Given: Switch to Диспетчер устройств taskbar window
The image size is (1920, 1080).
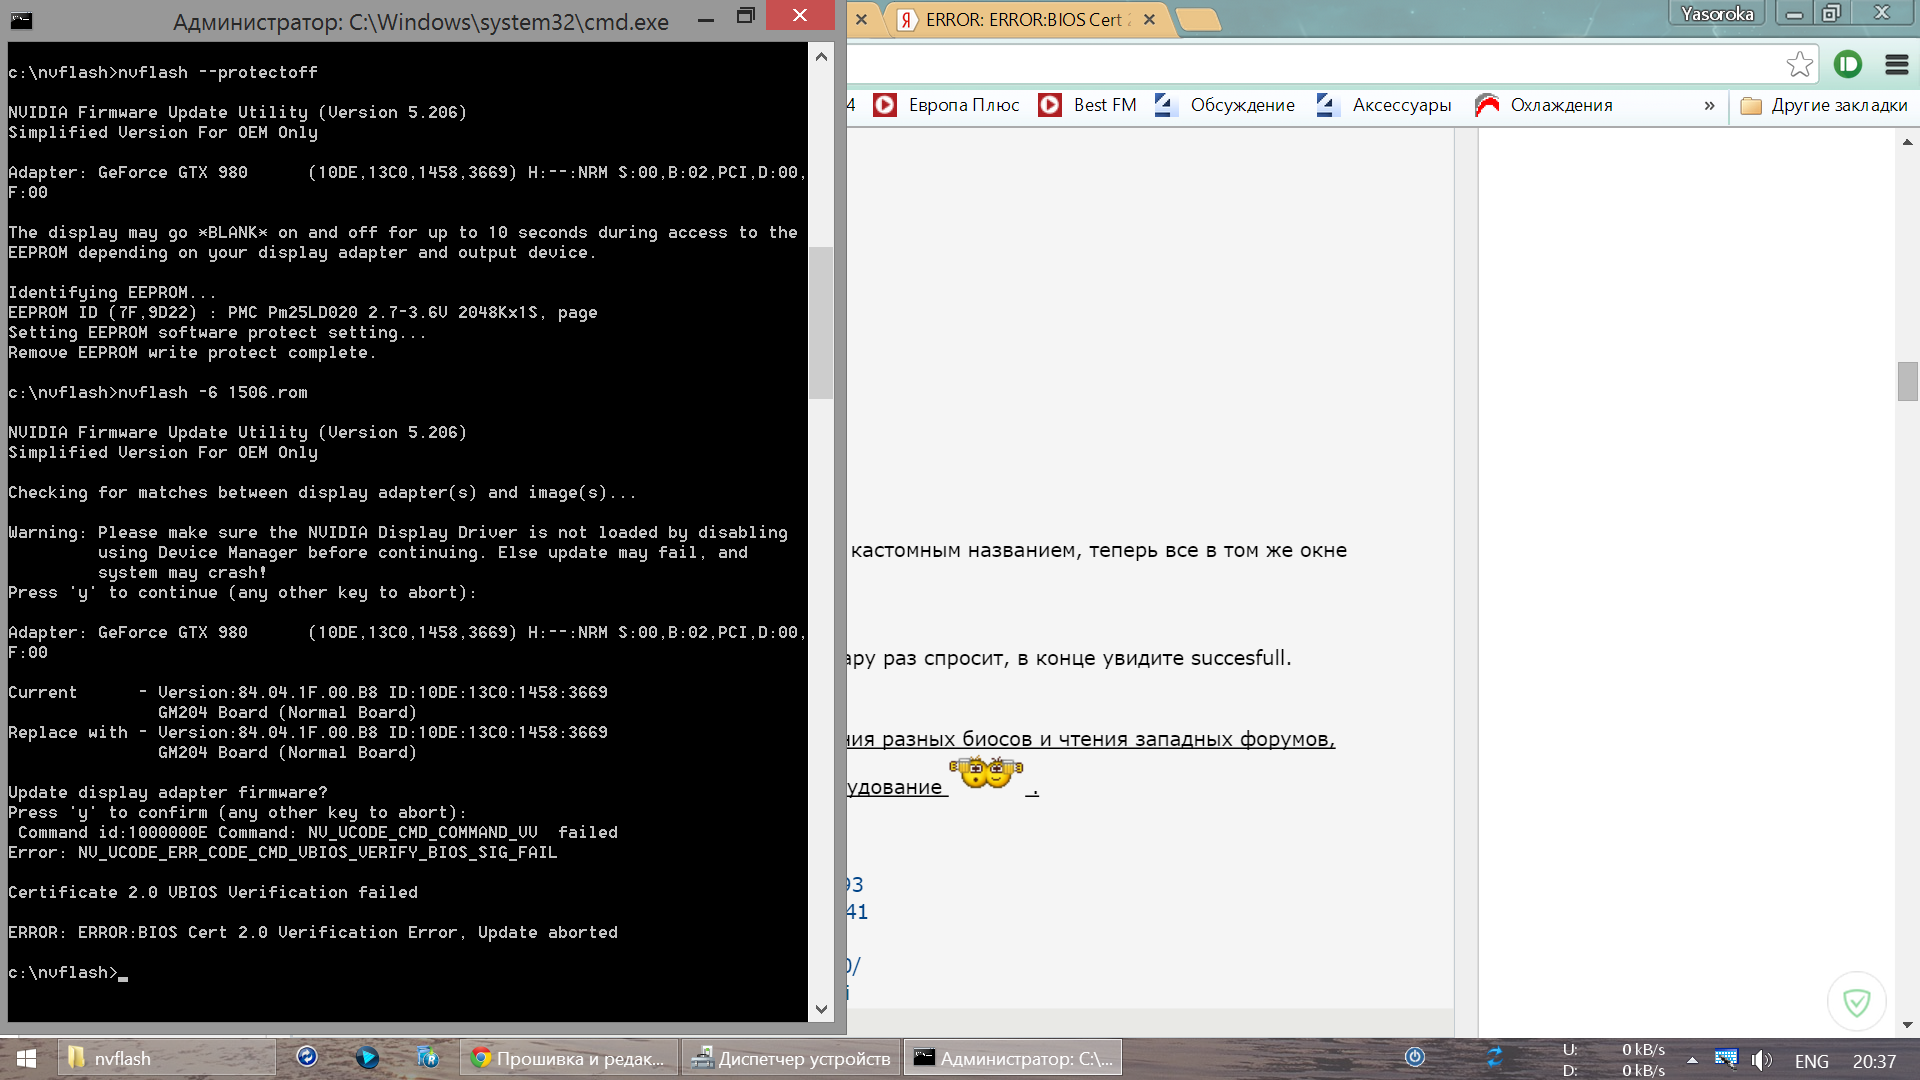Looking at the screenshot, I should coord(792,1058).
